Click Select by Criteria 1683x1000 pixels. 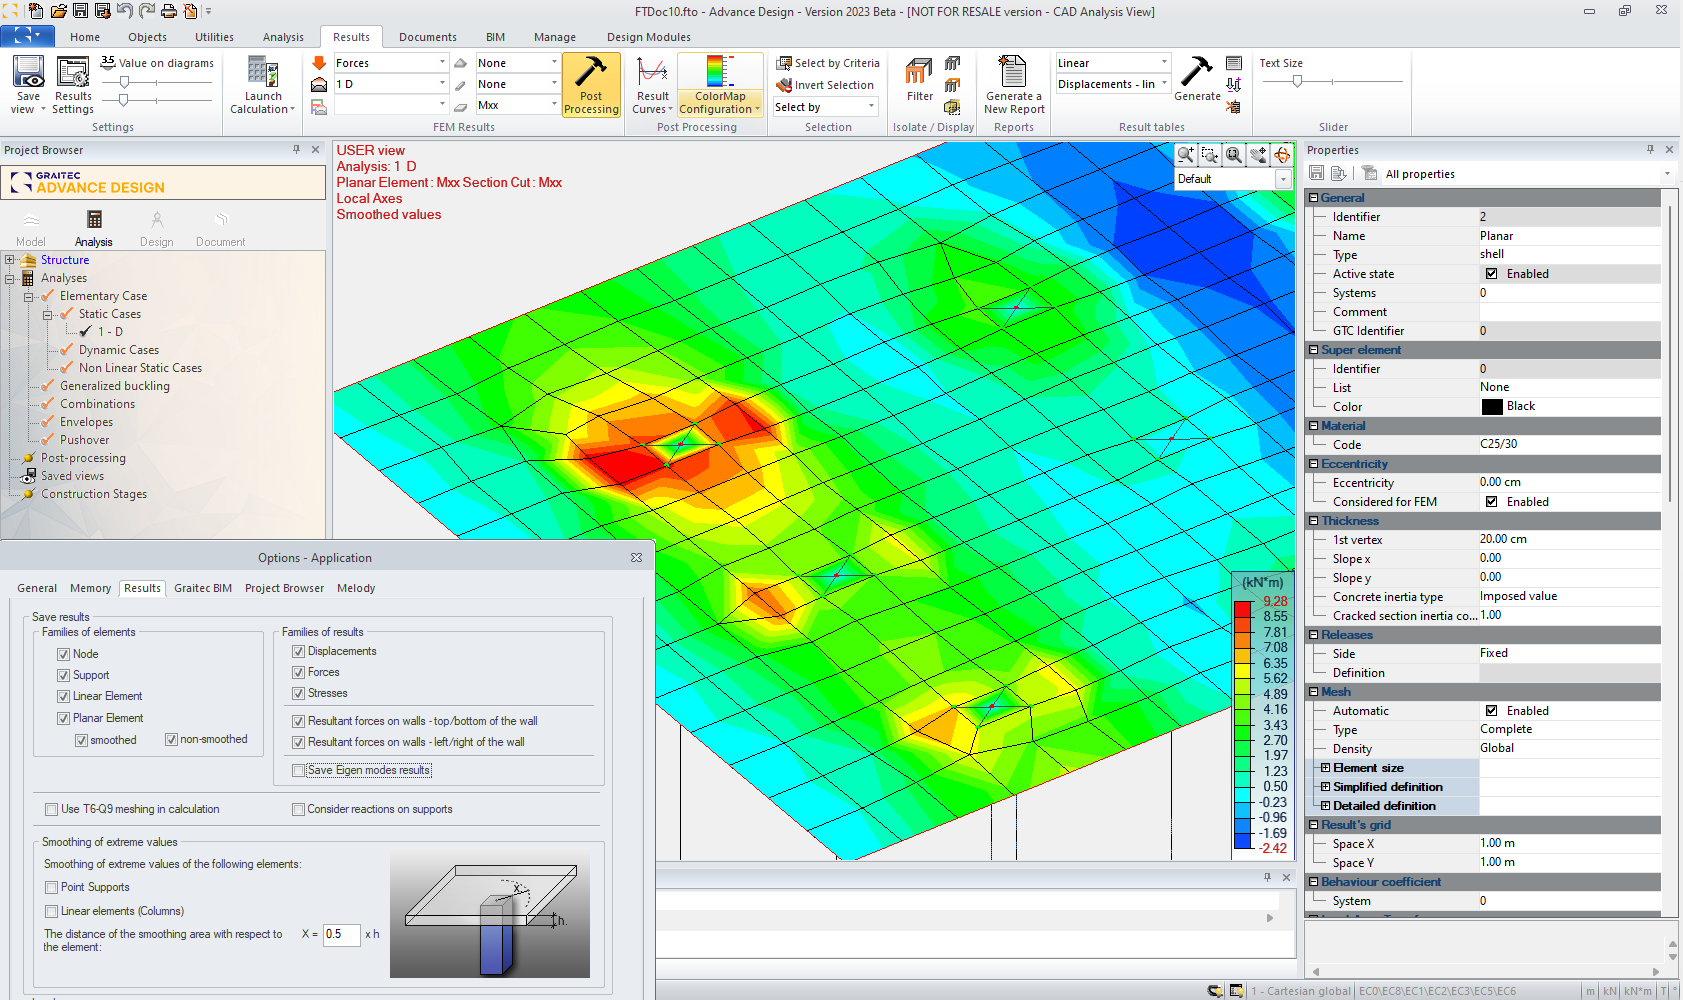tap(828, 63)
